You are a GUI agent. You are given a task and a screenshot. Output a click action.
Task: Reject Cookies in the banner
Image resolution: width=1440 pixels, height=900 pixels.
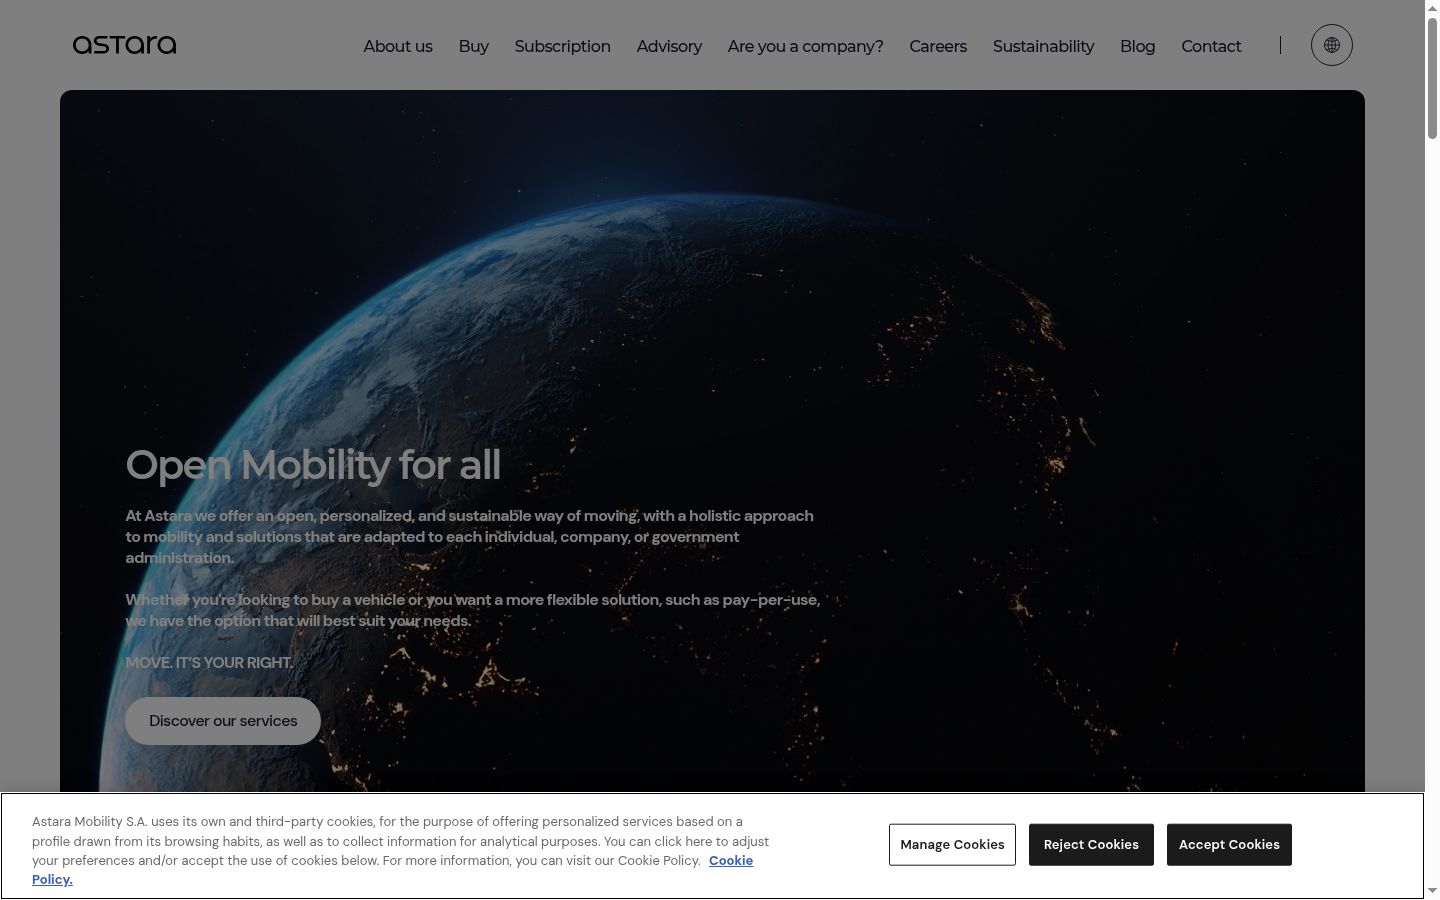coord(1091,845)
